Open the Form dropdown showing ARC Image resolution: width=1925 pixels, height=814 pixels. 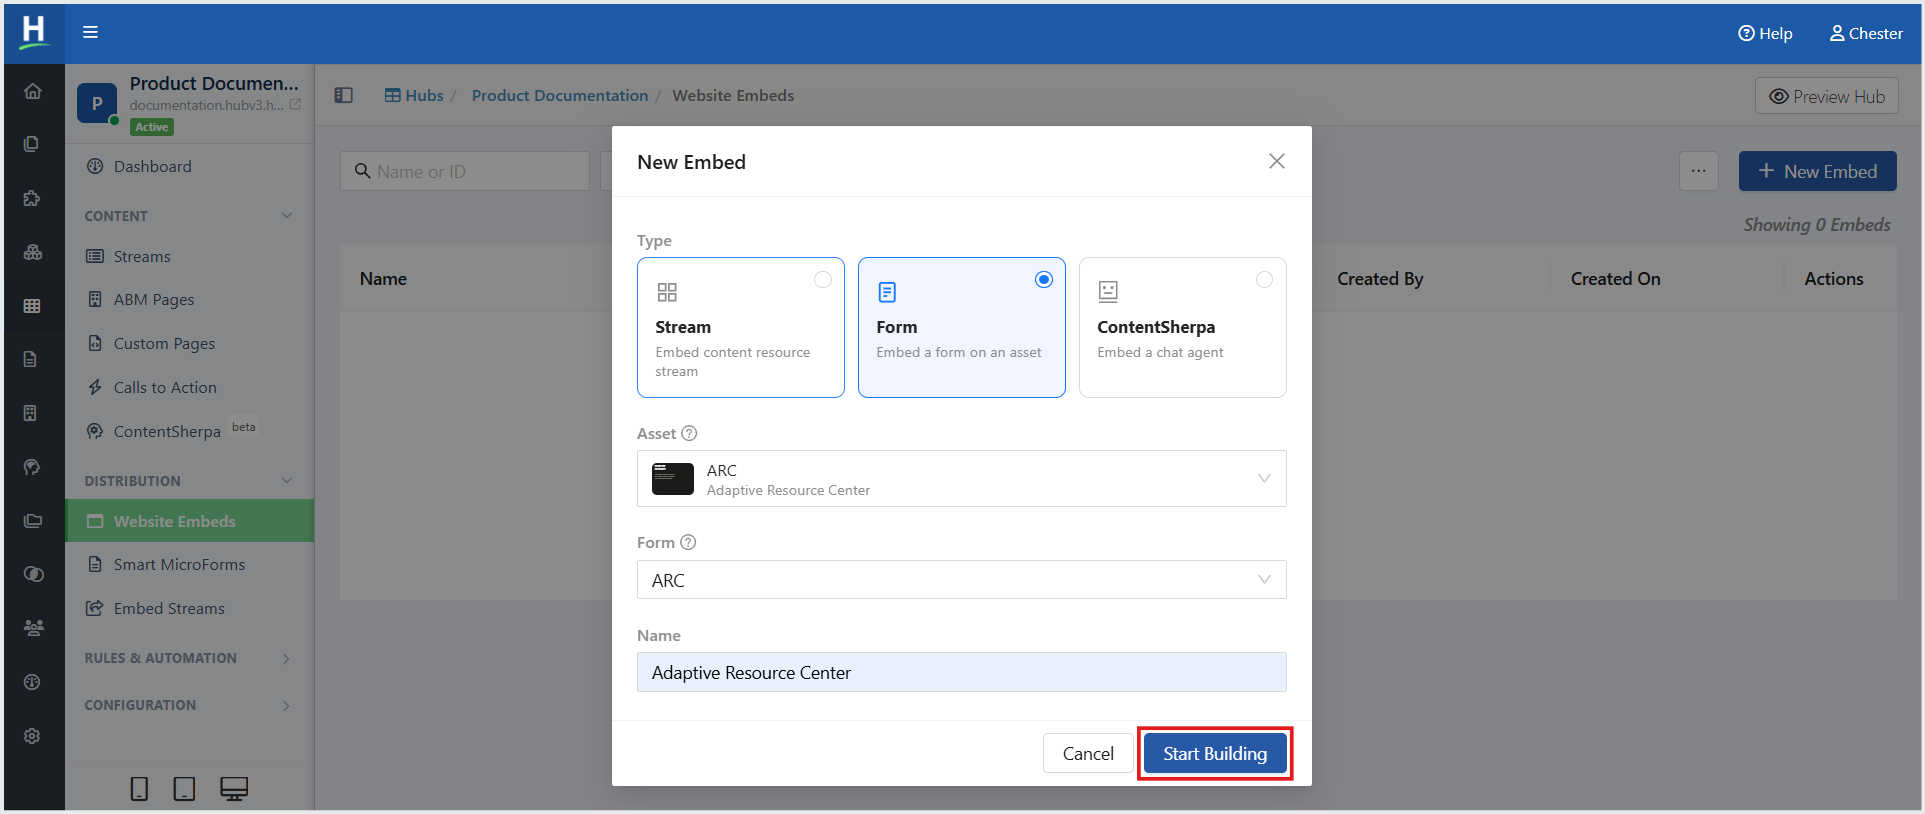point(962,580)
